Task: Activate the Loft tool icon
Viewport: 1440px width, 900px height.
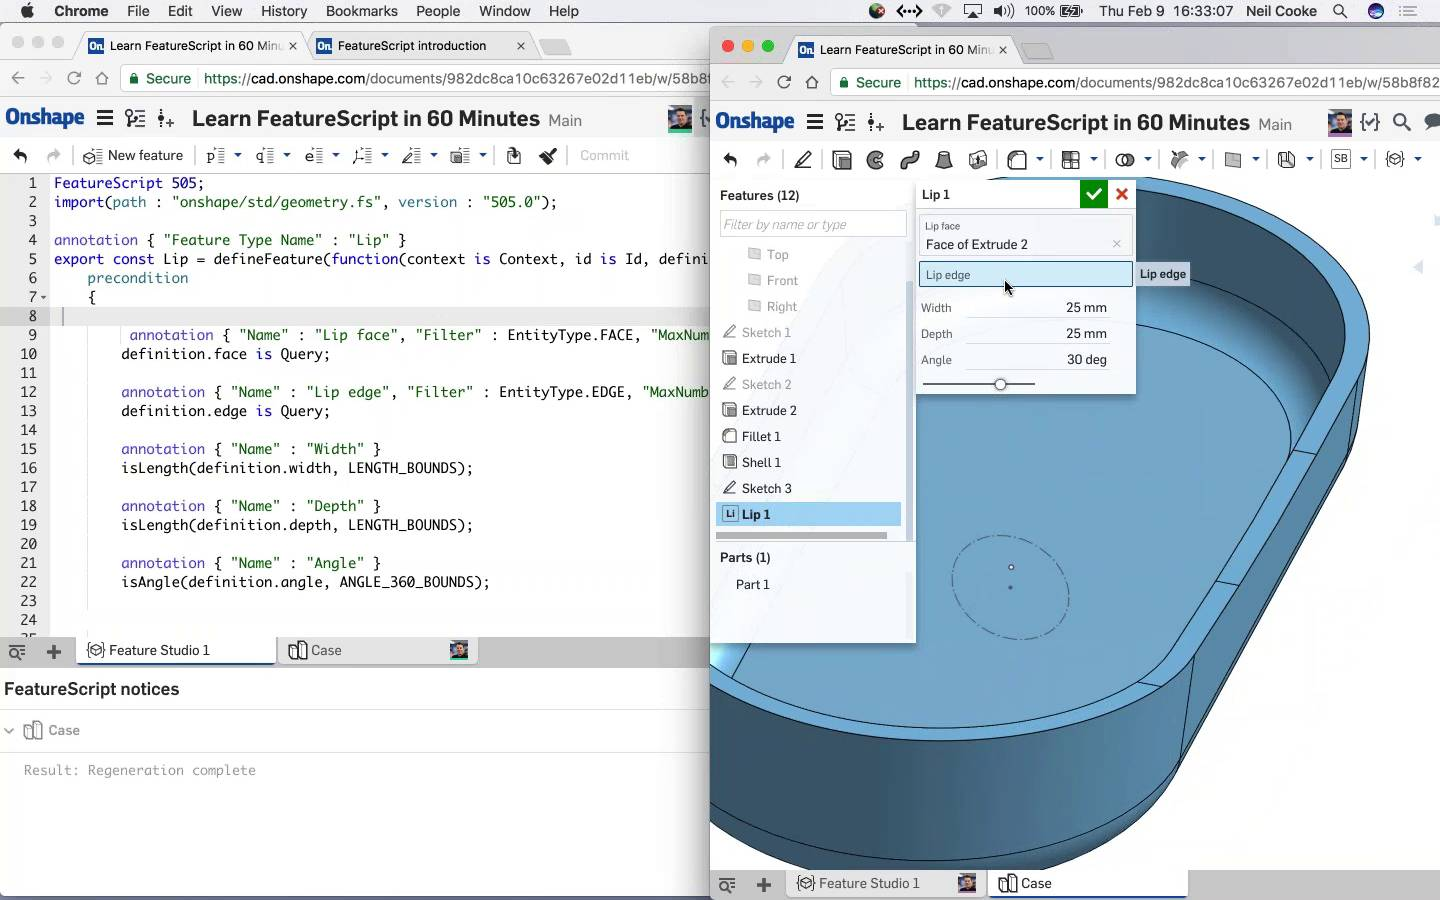Action: click(944, 160)
